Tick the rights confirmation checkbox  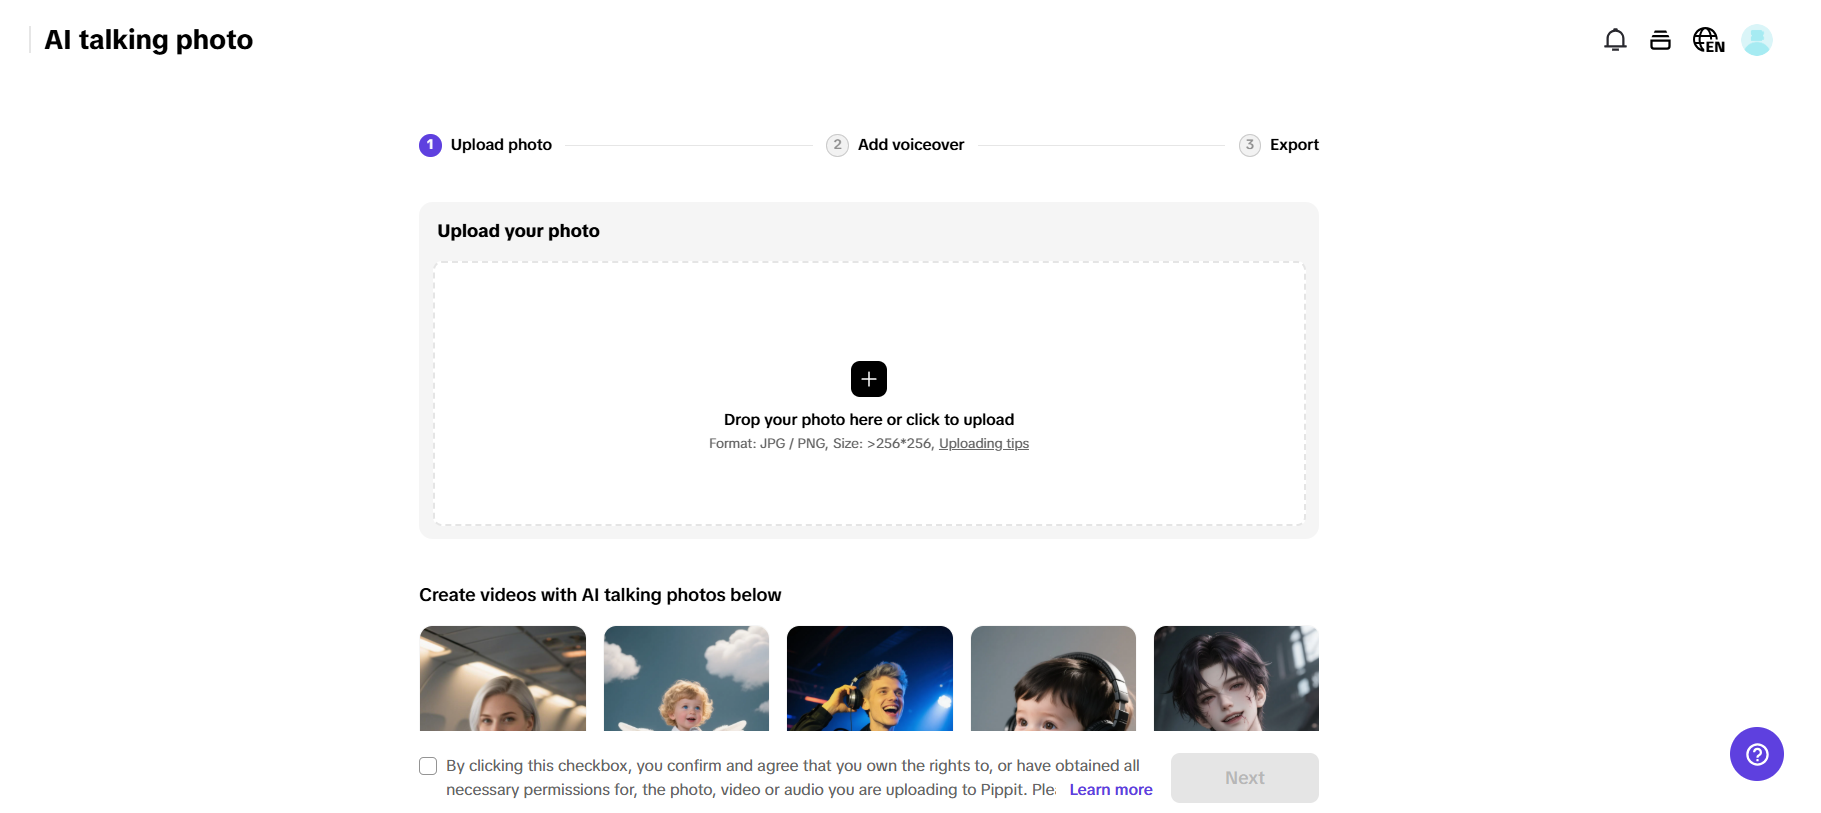tap(428, 766)
